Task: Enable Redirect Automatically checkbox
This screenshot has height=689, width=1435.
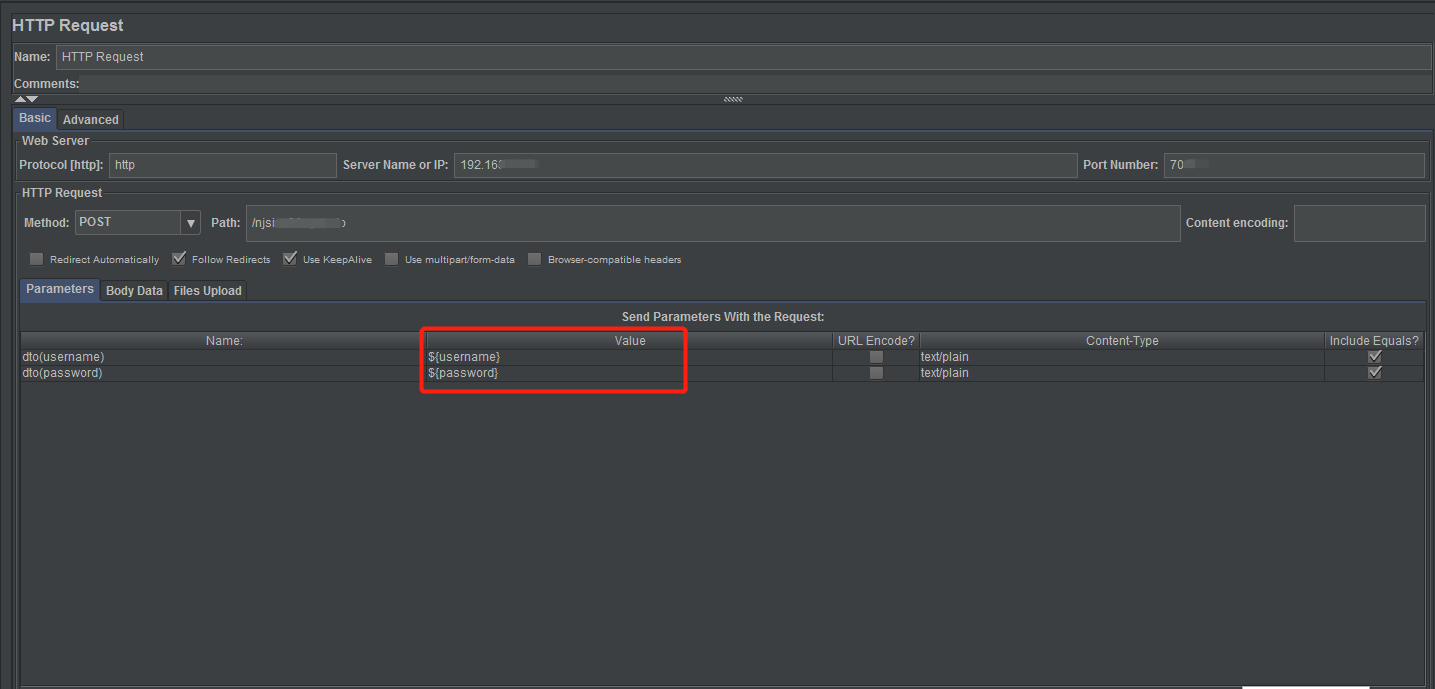Action: pyautogui.click(x=37, y=259)
